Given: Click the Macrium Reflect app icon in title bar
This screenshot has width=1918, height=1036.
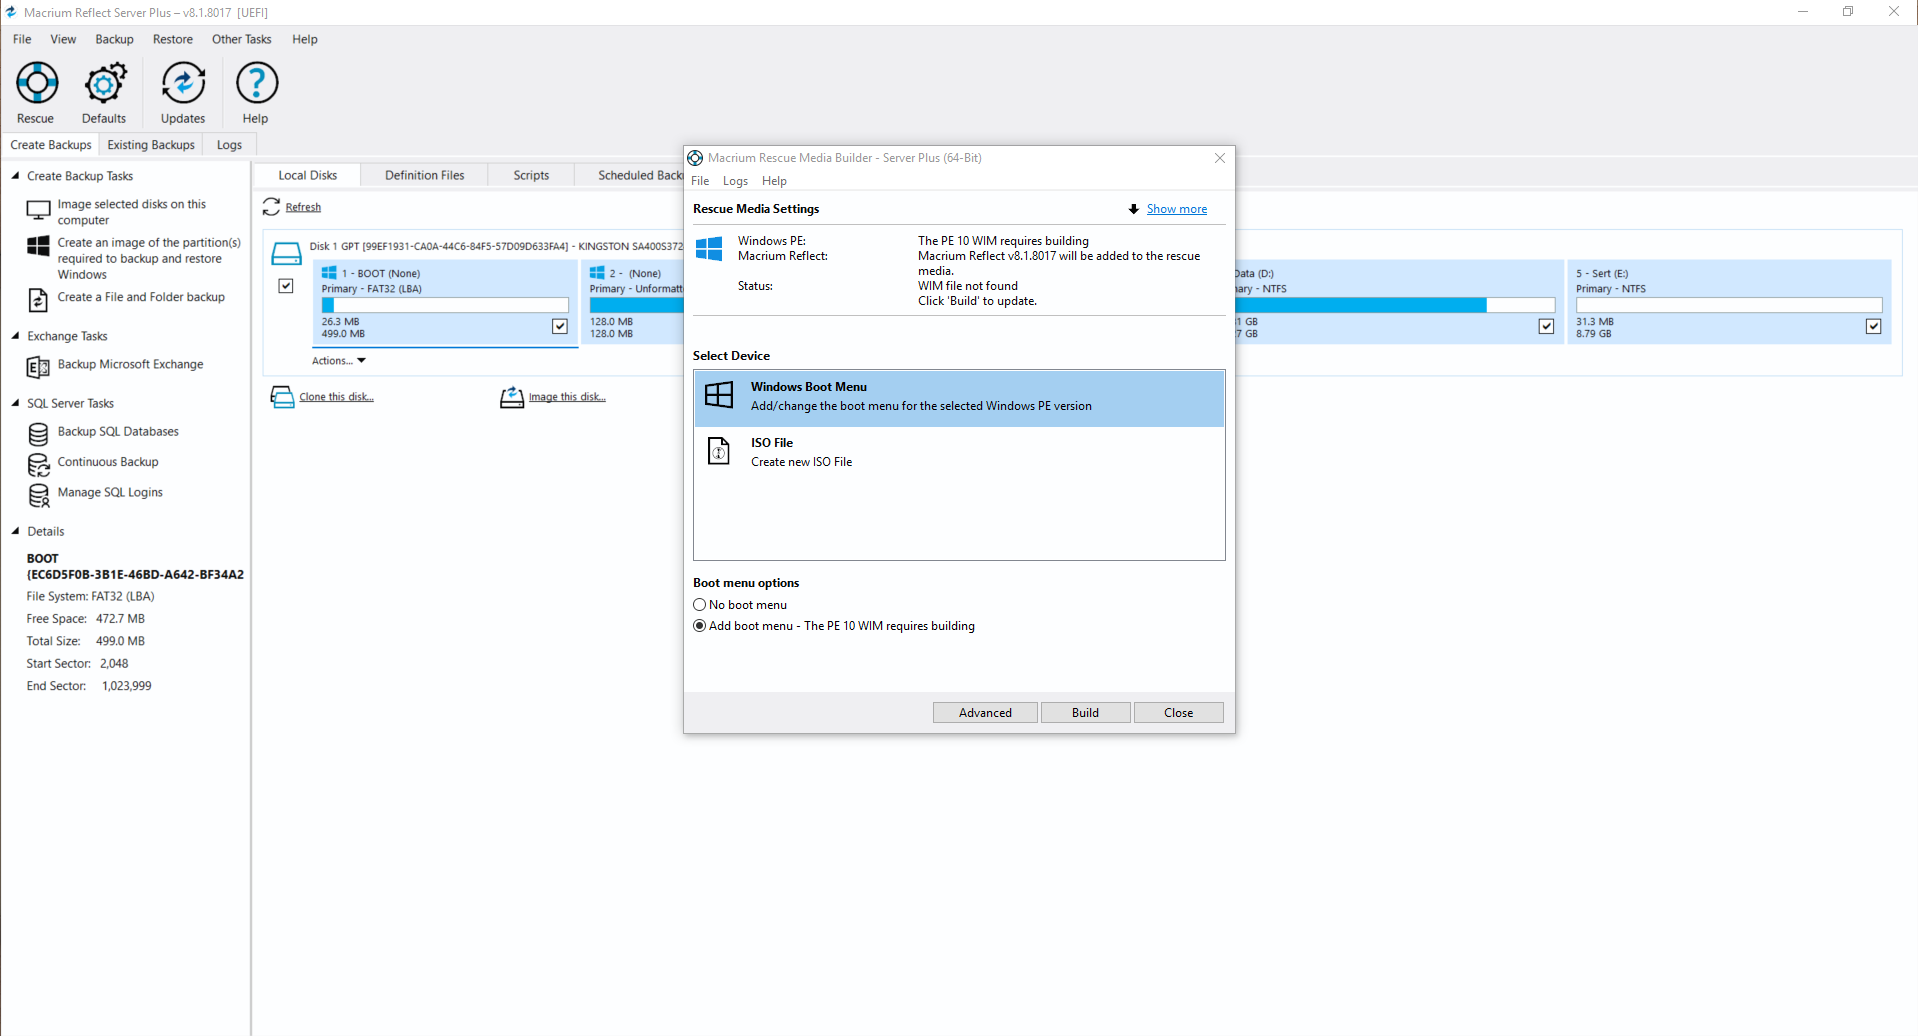Looking at the screenshot, I should pos(11,12).
